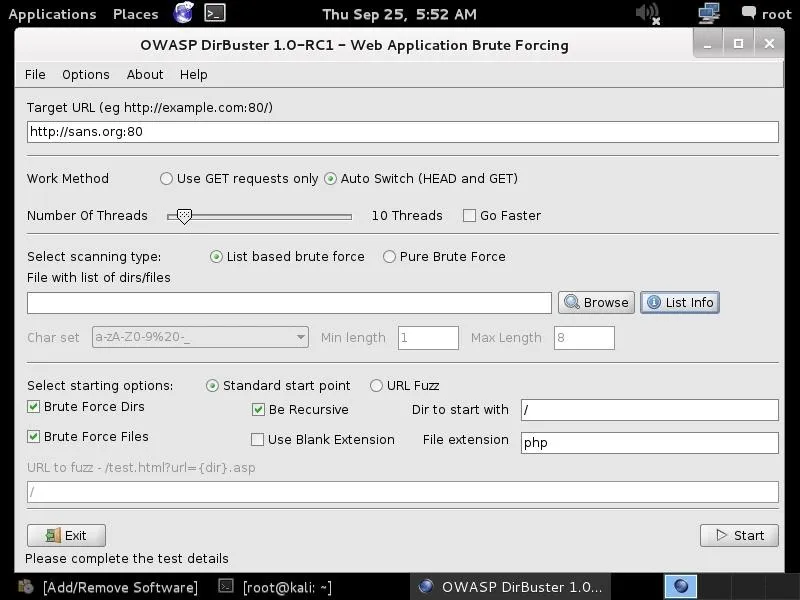Click the File extension field
Viewport: 800px width, 600px height.
pyautogui.click(x=649, y=443)
